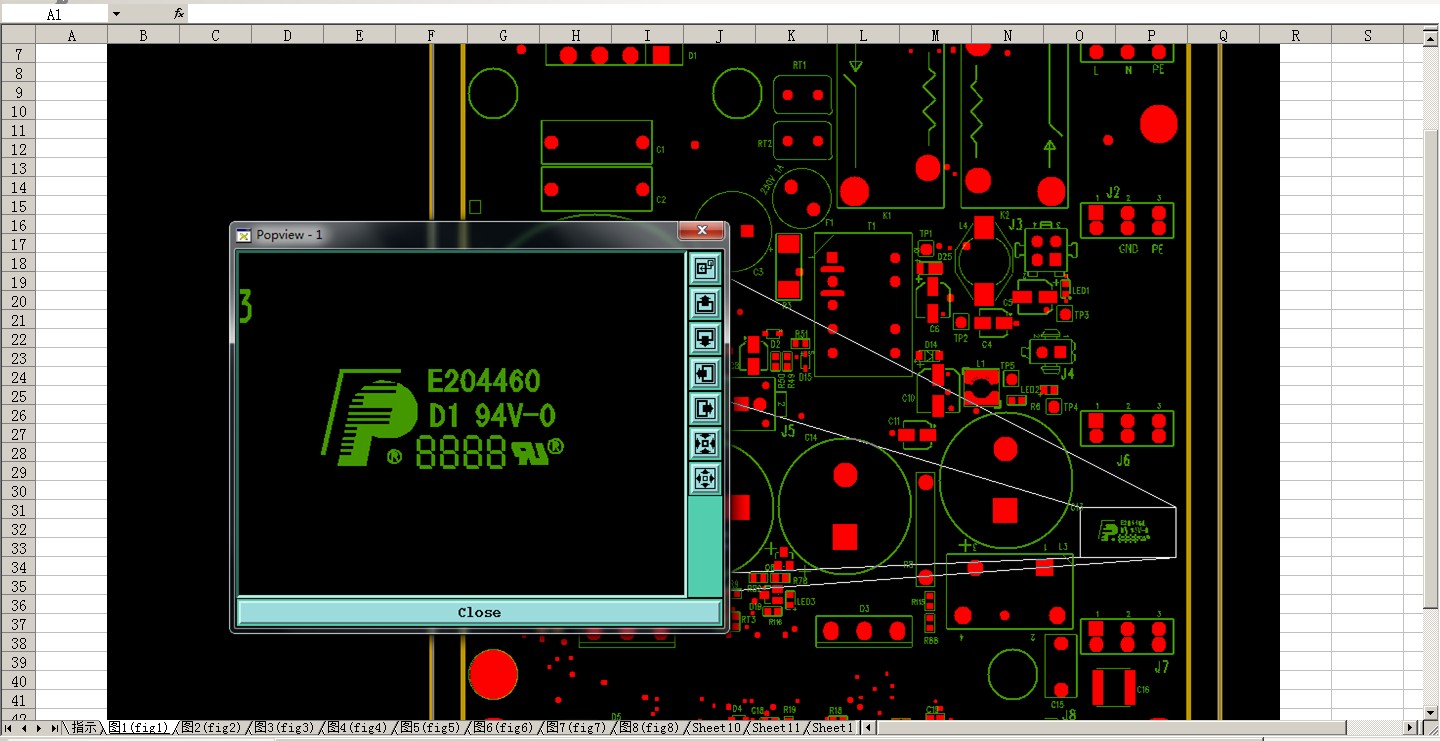Select row 31 header
1440x741 pixels.
click(x=18, y=510)
